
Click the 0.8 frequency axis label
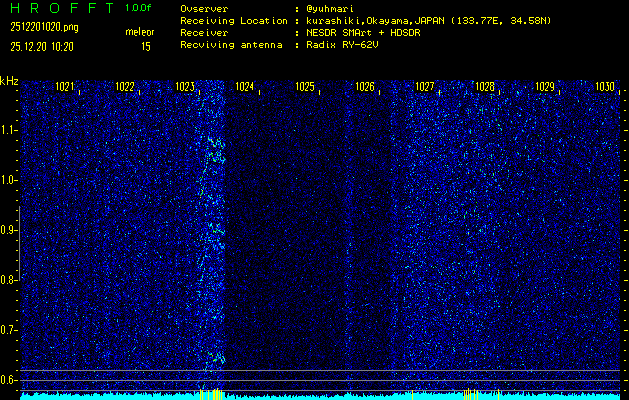pyautogui.click(x=8, y=280)
